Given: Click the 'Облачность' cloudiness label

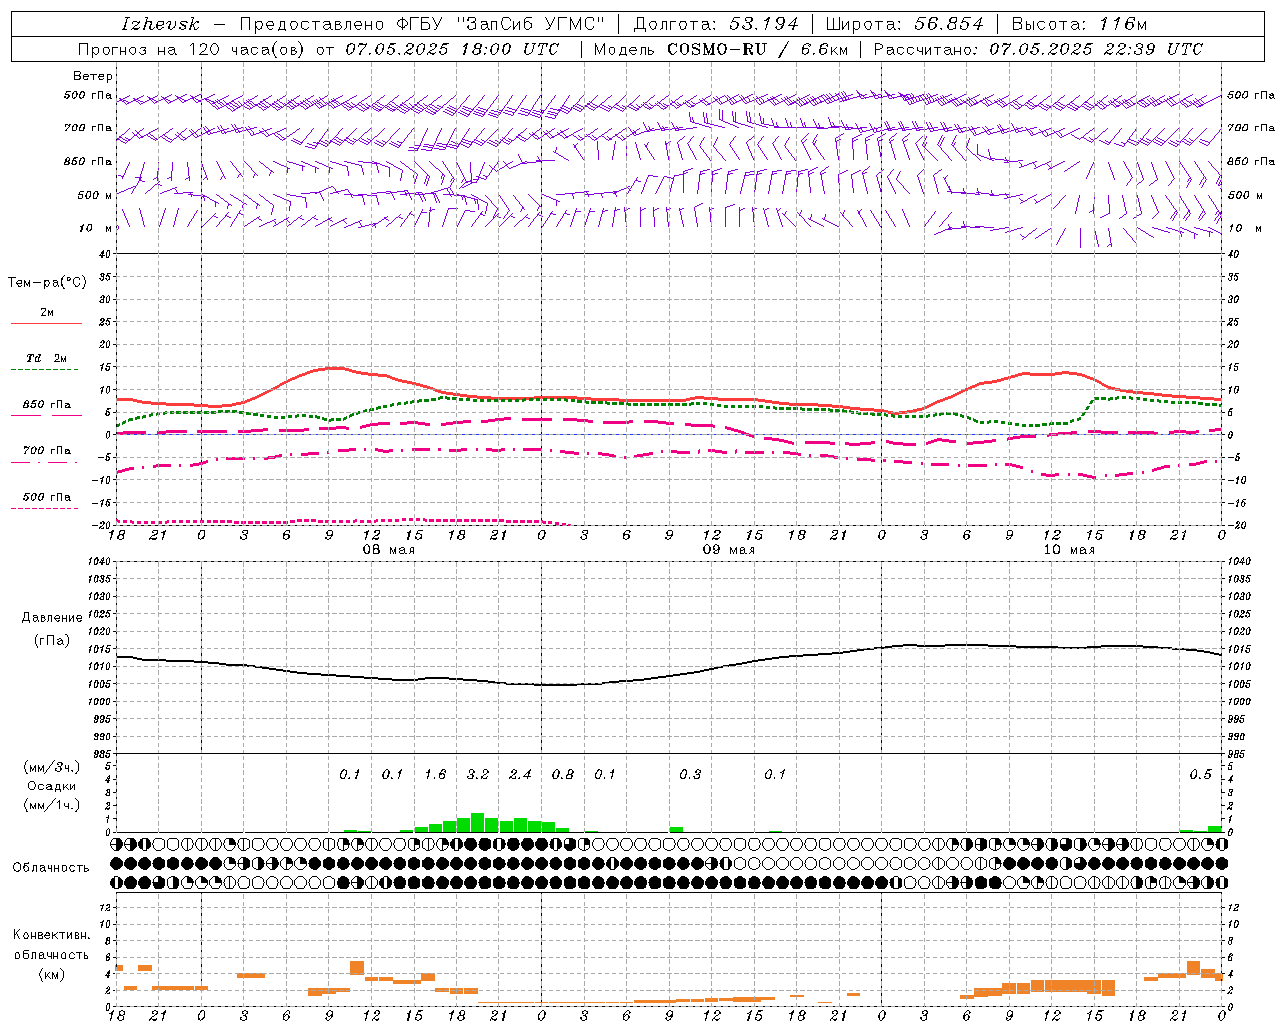Looking at the screenshot, I should [x=51, y=867].
